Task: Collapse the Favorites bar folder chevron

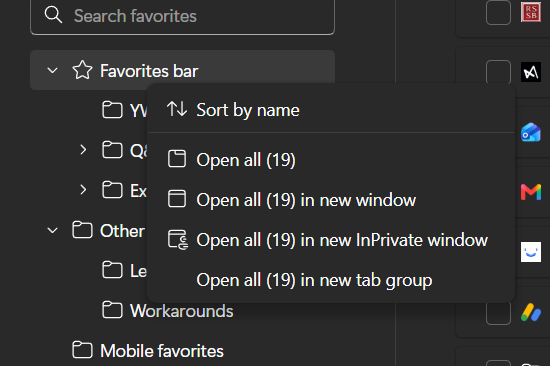Action: click(x=53, y=71)
